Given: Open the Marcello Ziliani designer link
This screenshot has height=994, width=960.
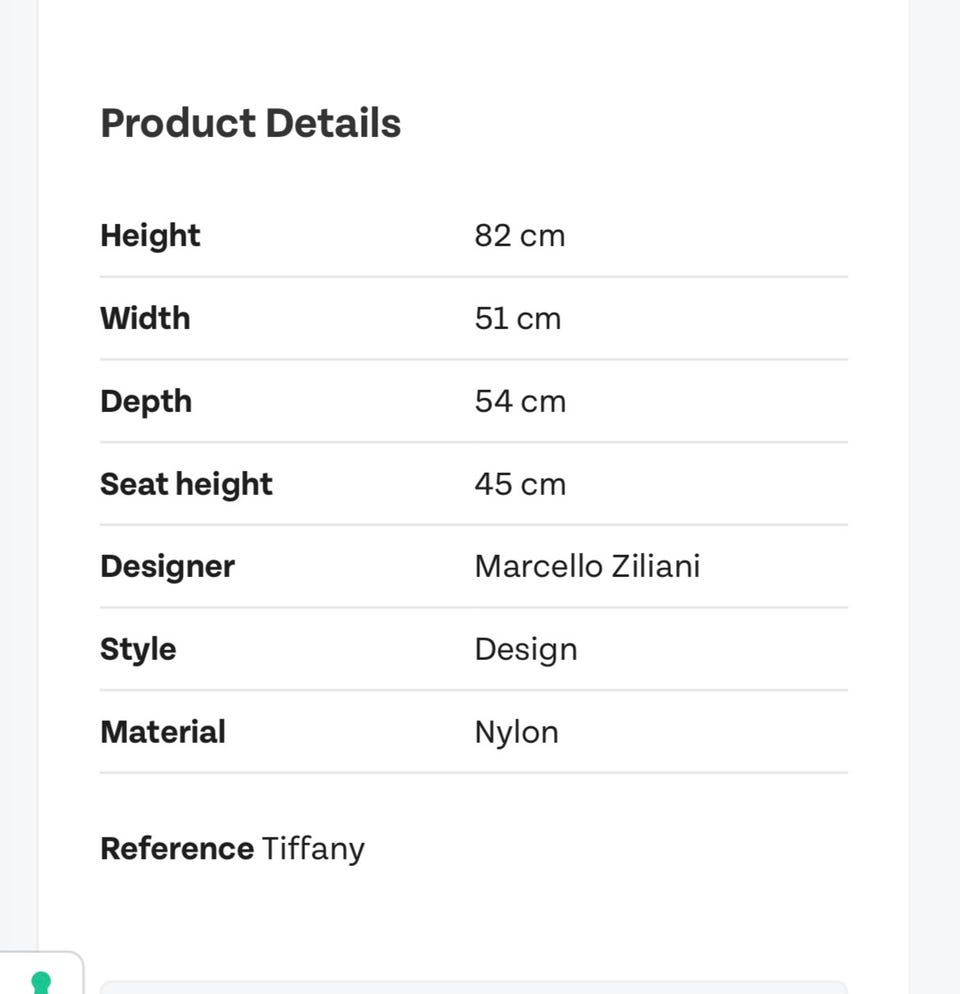Looking at the screenshot, I should coord(587,566).
